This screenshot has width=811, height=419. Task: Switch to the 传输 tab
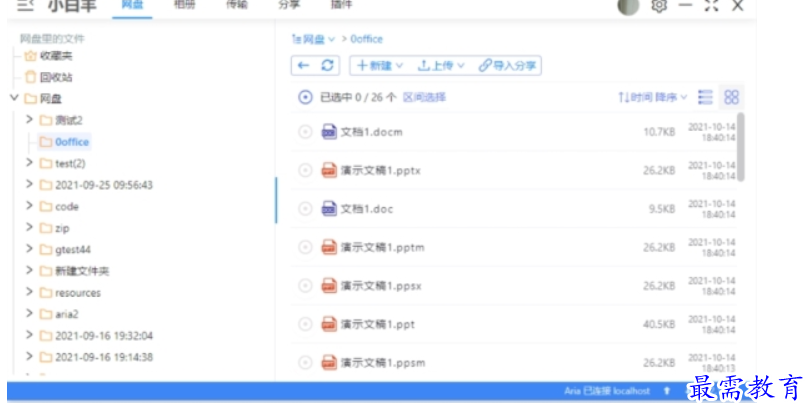[x=237, y=5]
